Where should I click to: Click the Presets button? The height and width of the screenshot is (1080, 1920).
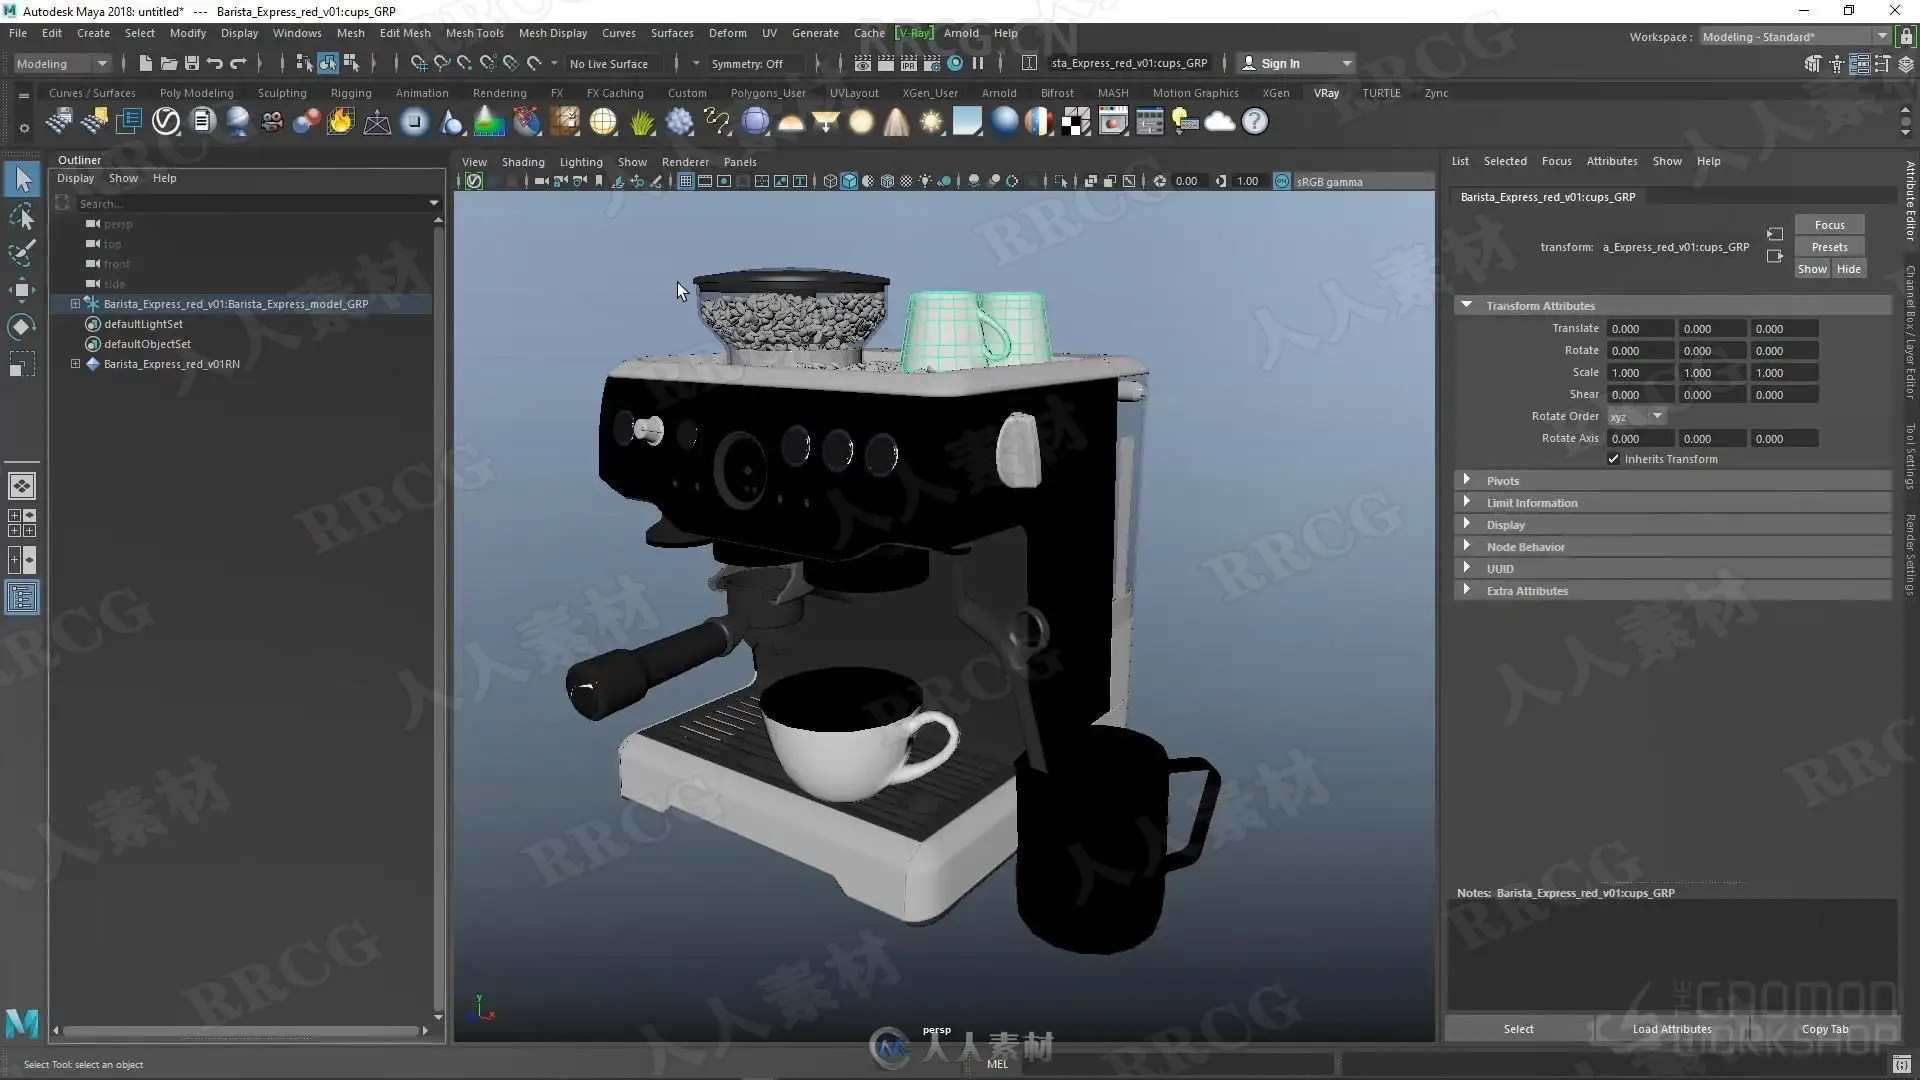(x=1829, y=247)
